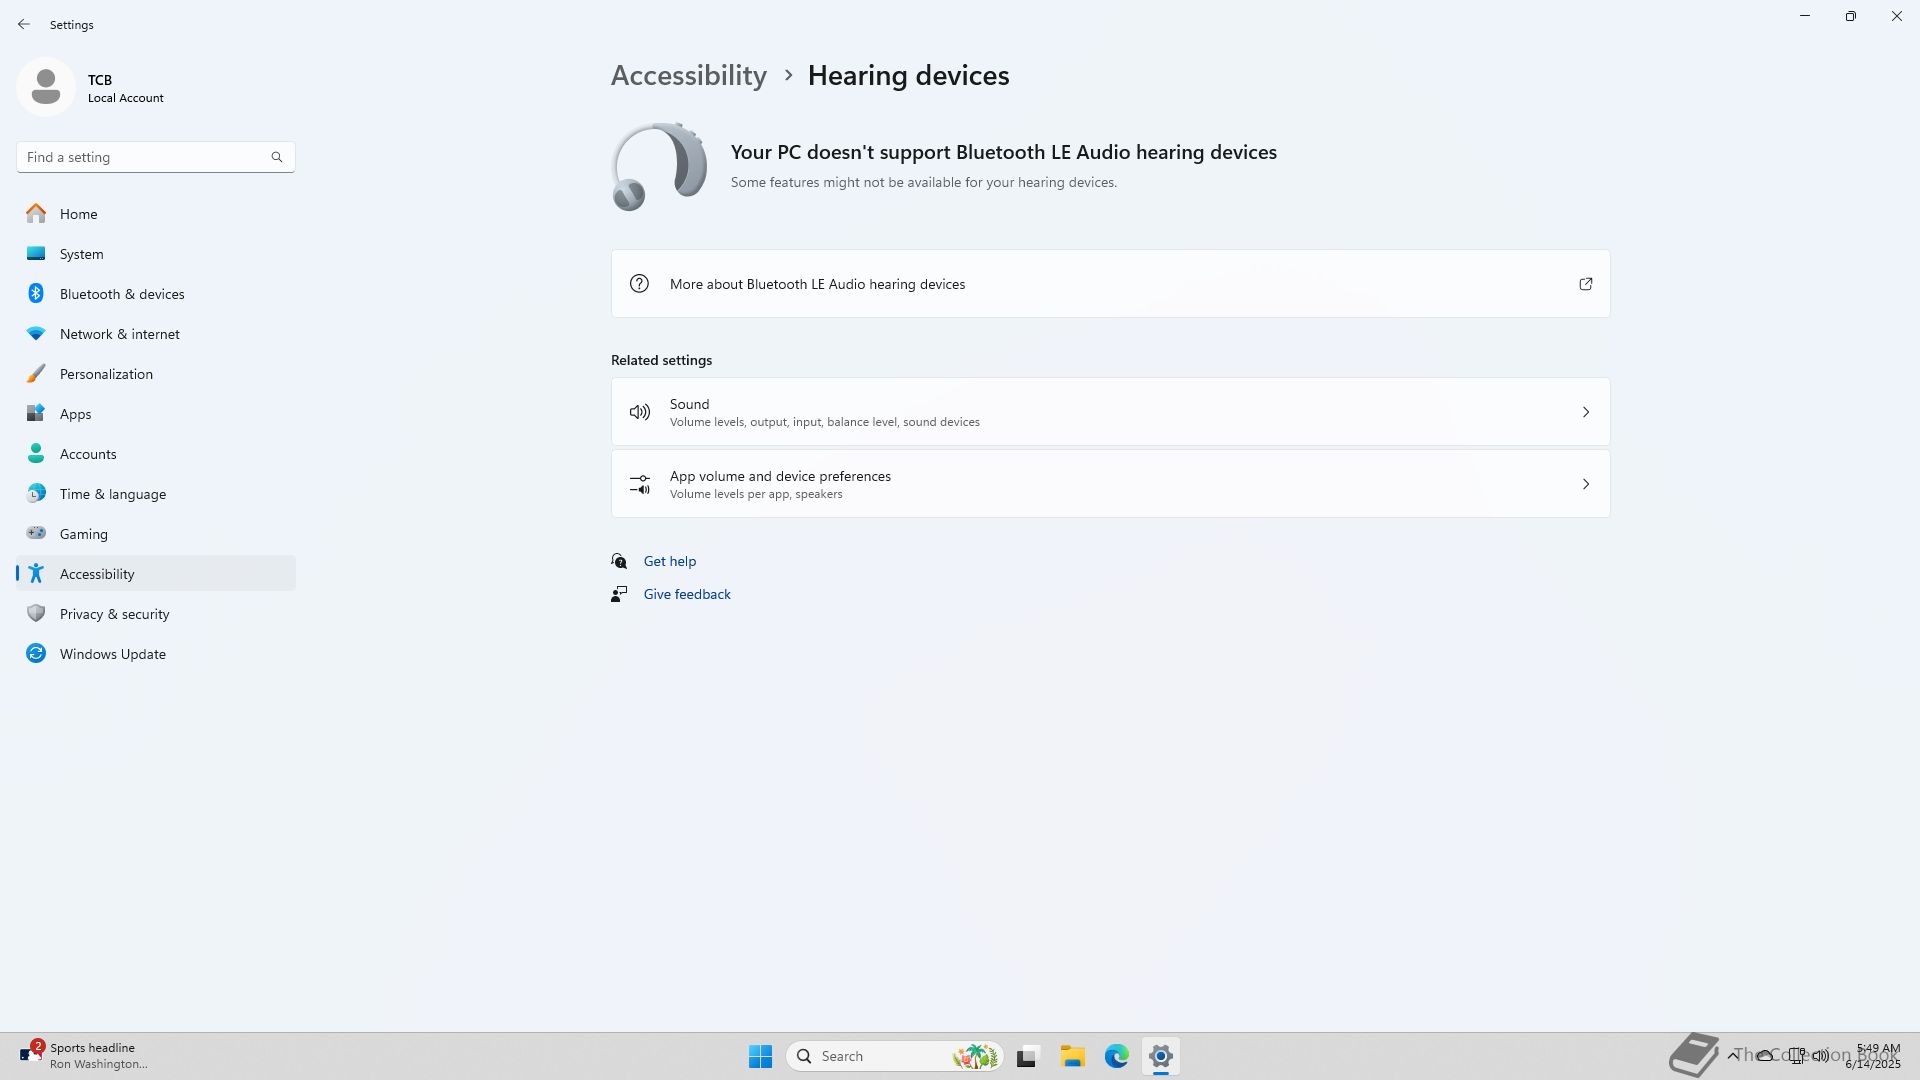1920x1080 pixels.
Task: Click the Get help link
Action: coord(669,561)
